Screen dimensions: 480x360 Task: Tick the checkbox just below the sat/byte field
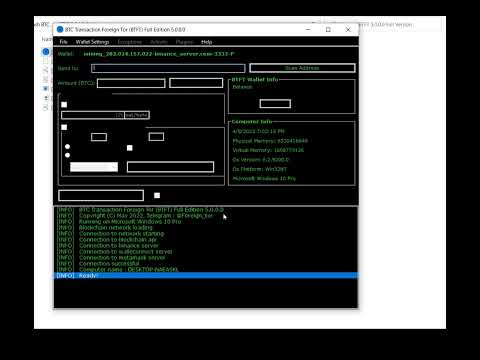pos(64,127)
